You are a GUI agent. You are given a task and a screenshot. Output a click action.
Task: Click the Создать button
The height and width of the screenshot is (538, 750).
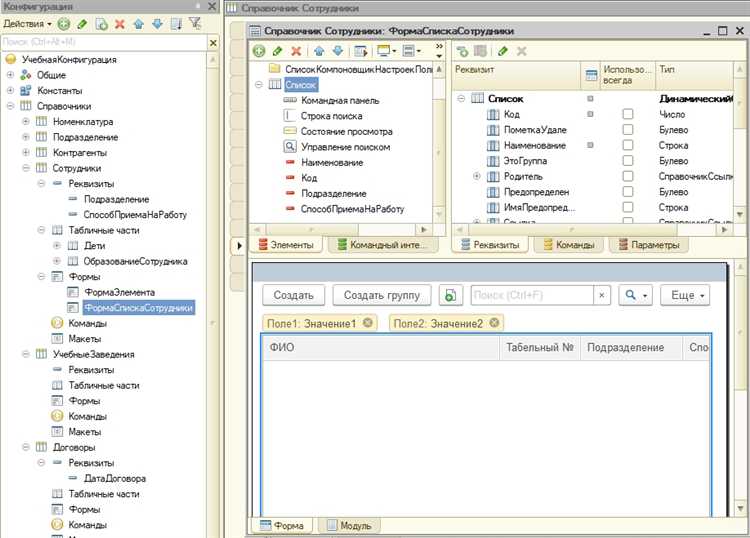293,295
